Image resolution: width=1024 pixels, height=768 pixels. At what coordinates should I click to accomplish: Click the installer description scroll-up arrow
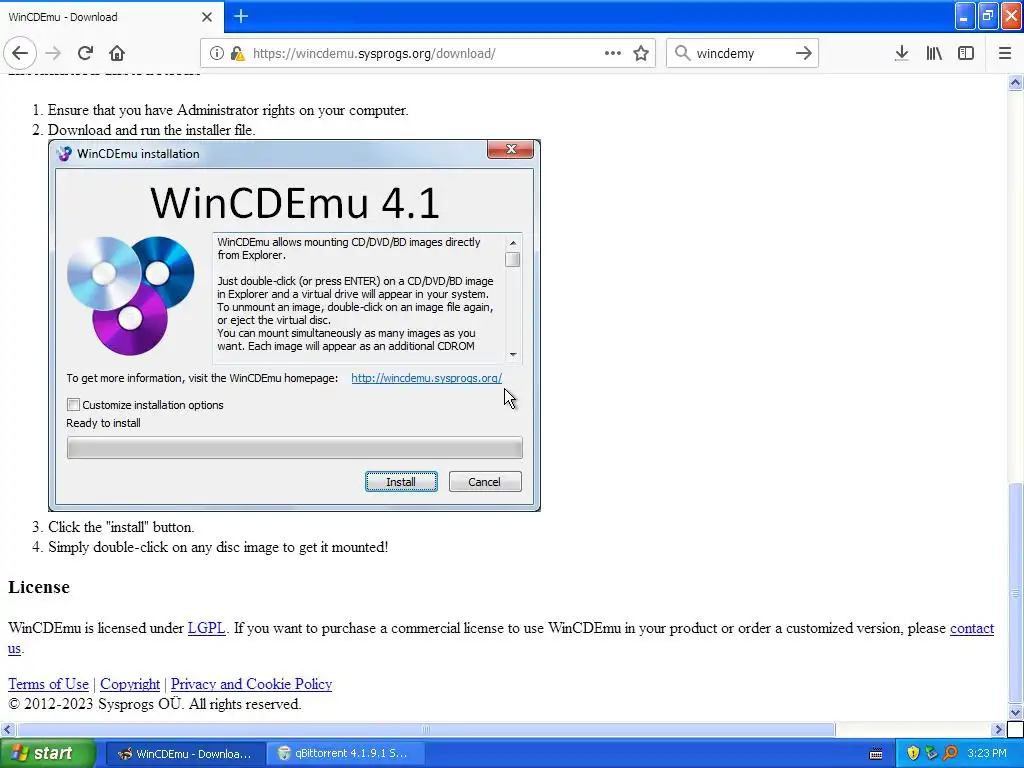click(x=513, y=242)
